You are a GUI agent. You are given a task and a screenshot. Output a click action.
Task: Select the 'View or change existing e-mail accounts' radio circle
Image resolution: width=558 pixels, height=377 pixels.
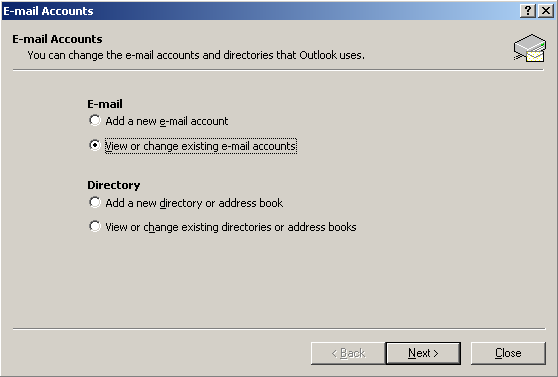(95, 145)
